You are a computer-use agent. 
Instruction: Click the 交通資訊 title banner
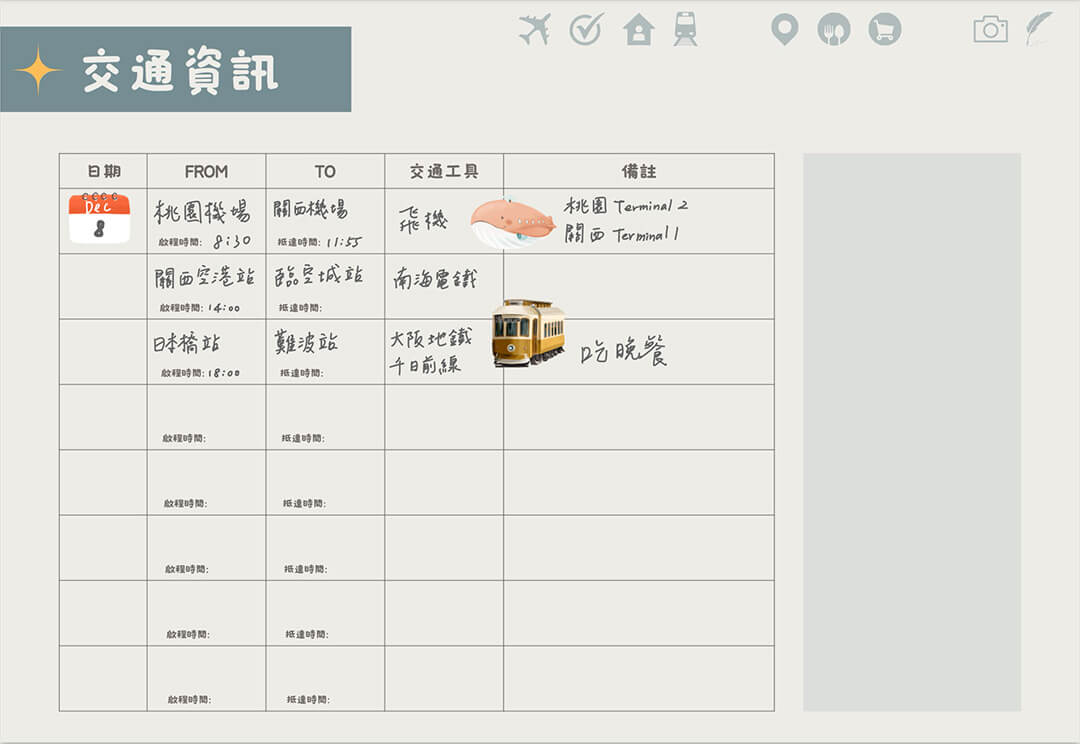click(175, 70)
